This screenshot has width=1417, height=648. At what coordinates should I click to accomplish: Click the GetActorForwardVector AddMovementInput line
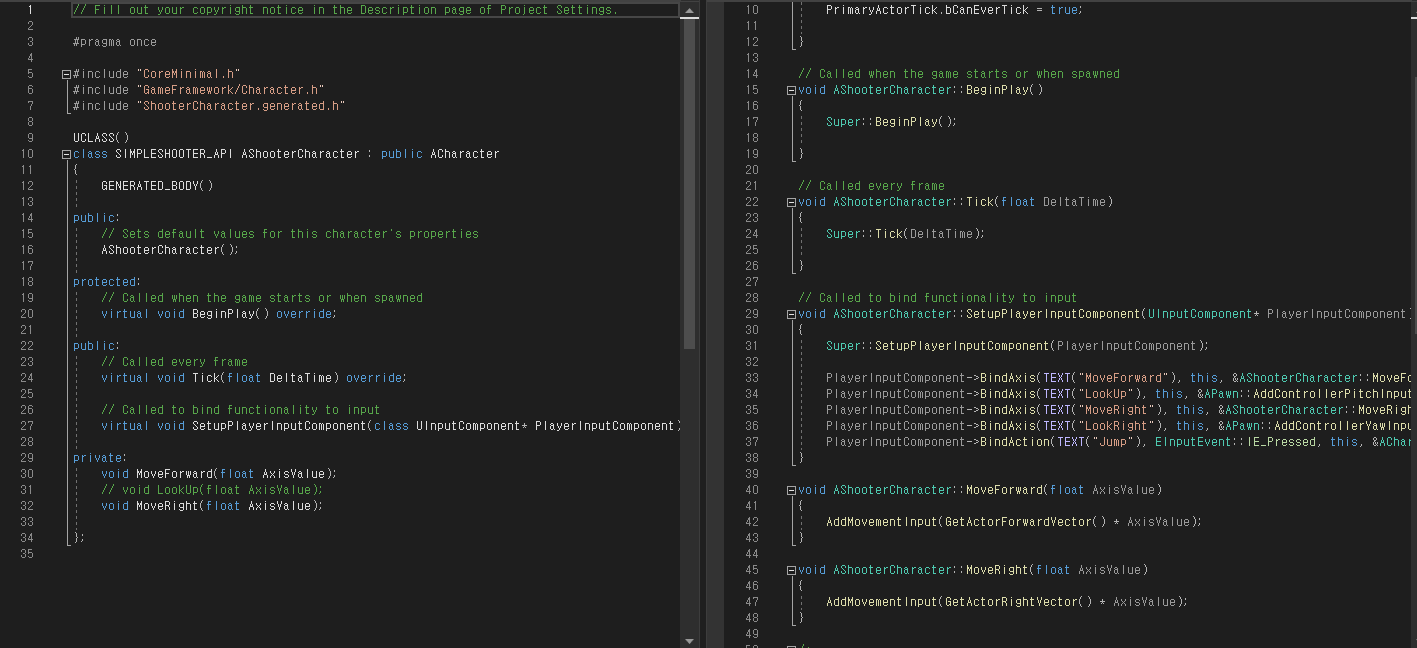tap(1013, 522)
